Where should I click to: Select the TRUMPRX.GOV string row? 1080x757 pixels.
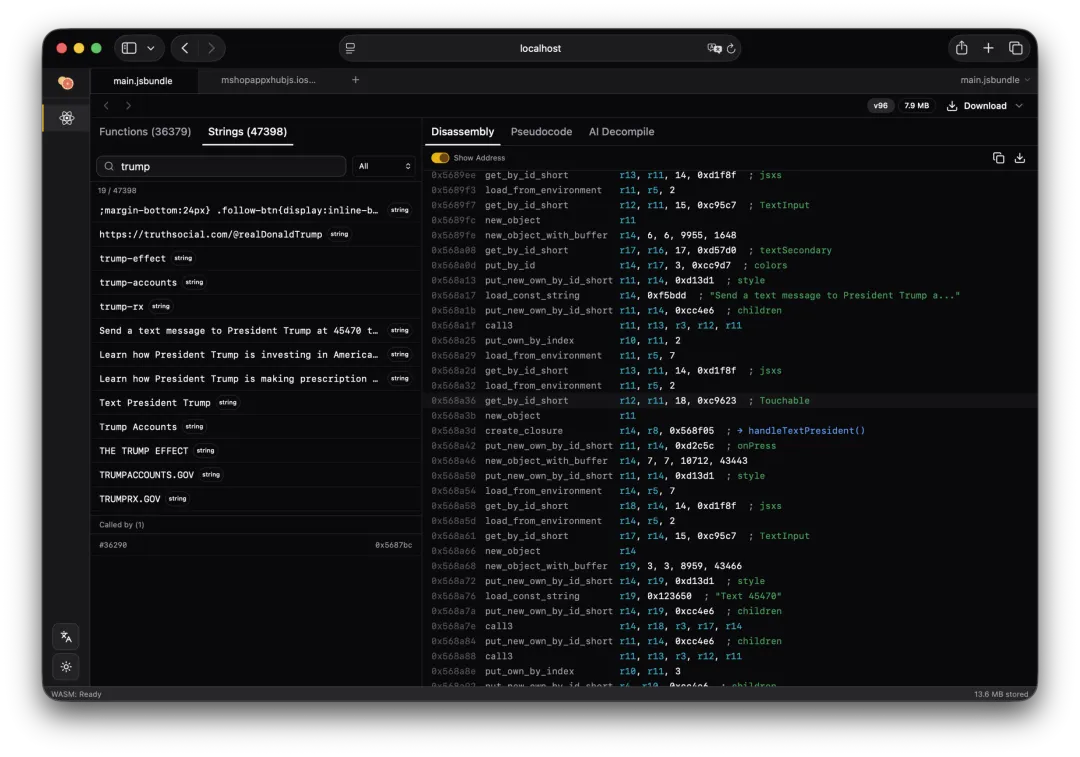coord(256,499)
